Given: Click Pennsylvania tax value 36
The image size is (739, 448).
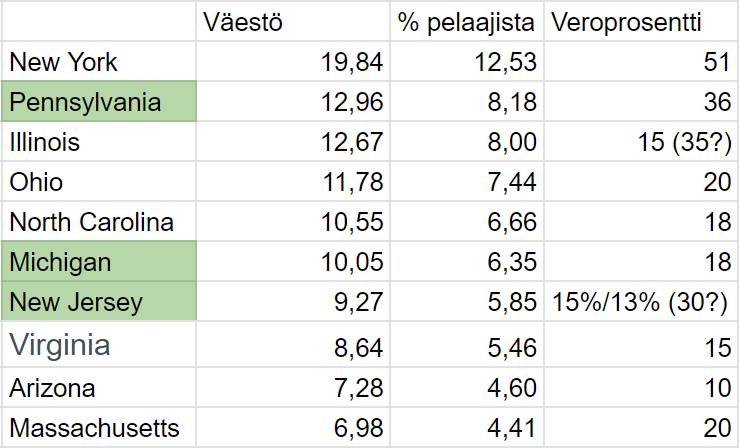Looking at the screenshot, I should (641, 101).
